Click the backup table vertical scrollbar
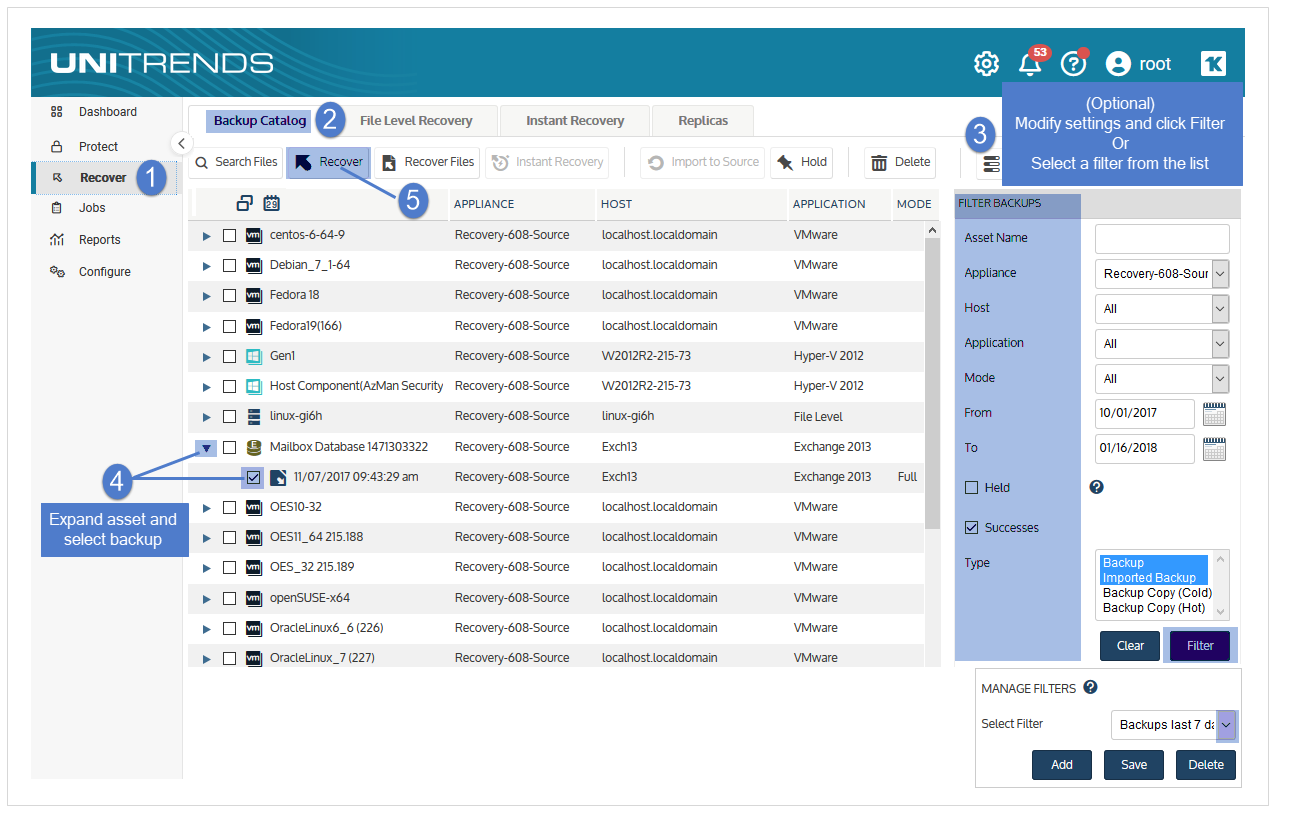The height and width of the screenshot is (827, 1296). pyautogui.click(x=933, y=383)
